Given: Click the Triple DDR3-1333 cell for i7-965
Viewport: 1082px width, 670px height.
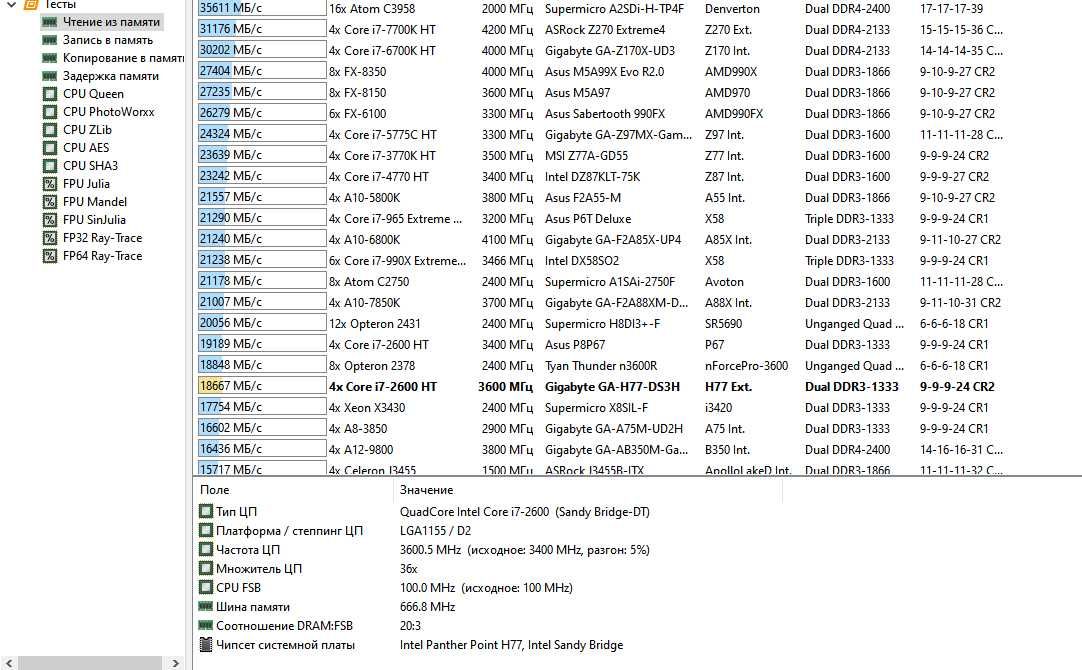Looking at the screenshot, I should point(849,219).
